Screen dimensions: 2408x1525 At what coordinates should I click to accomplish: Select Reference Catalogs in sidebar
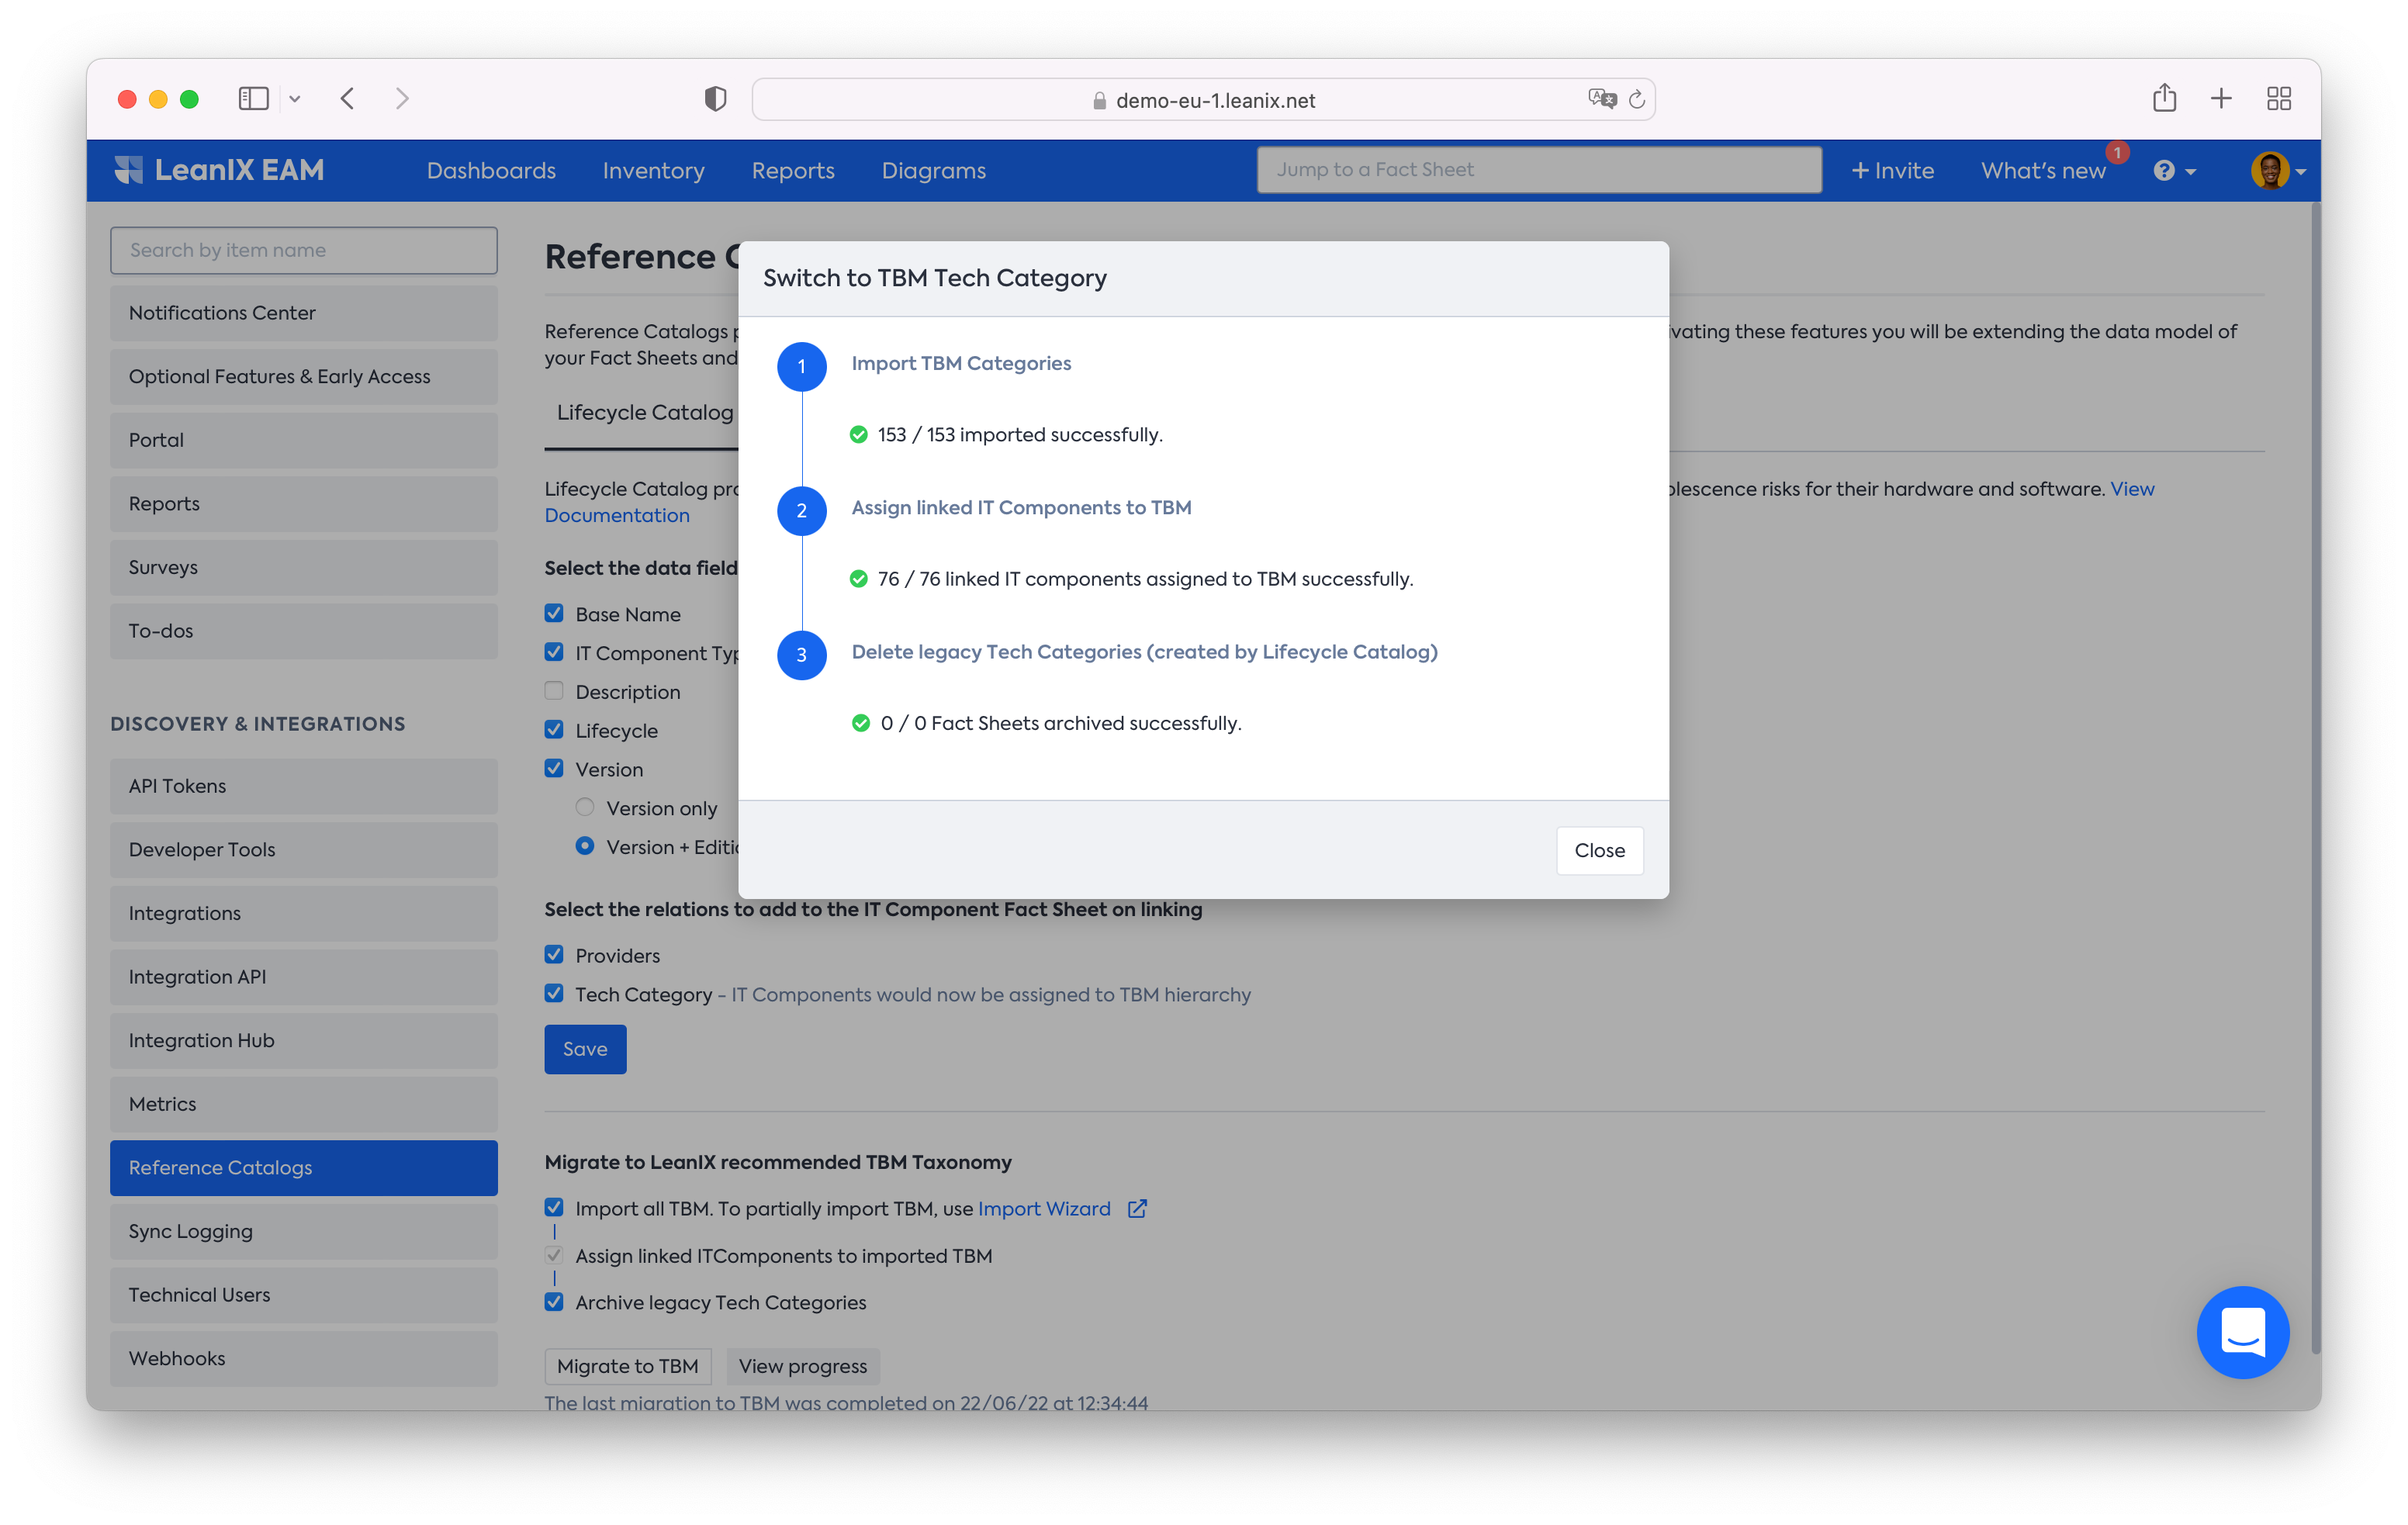click(x=304, y=1167)
